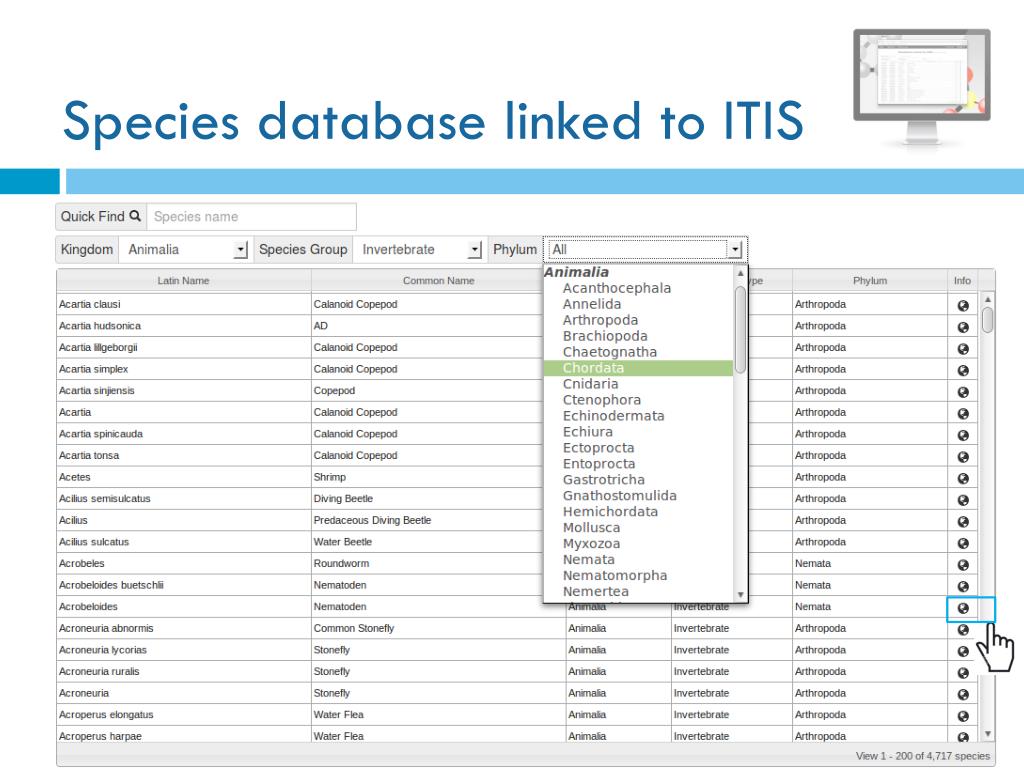Click the Quick Find magnifier icon
The width and height of the screenshot is (1024, 768).
pyautogui.click(x=135, y=216)
